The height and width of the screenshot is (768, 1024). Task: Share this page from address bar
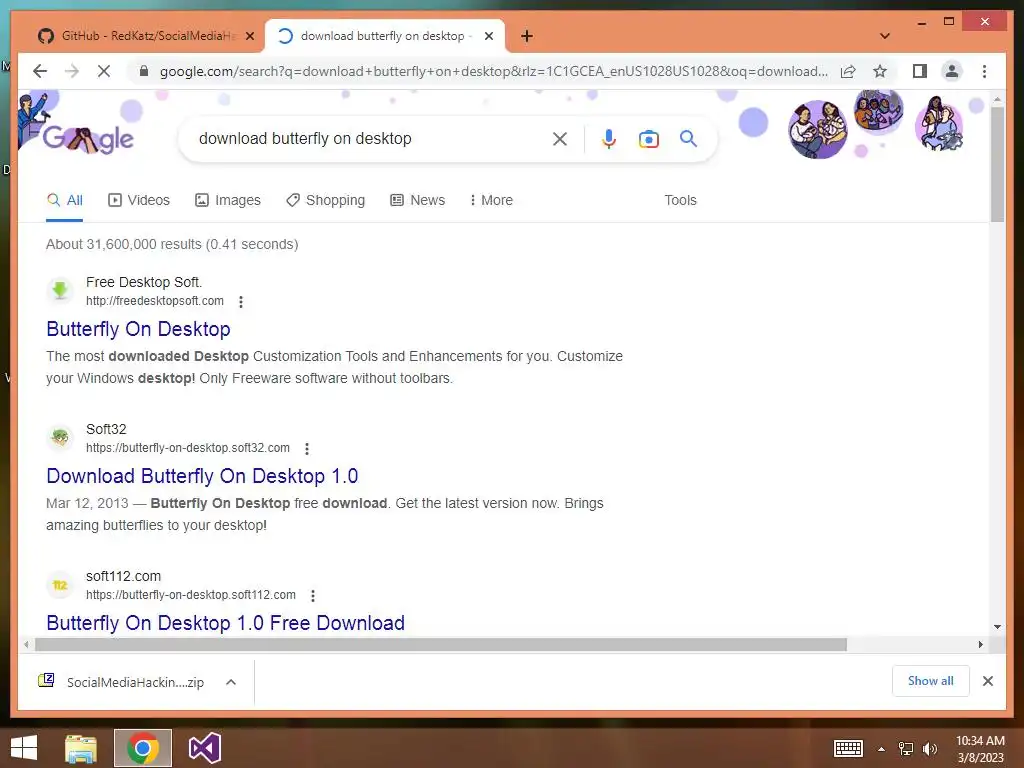848,71
